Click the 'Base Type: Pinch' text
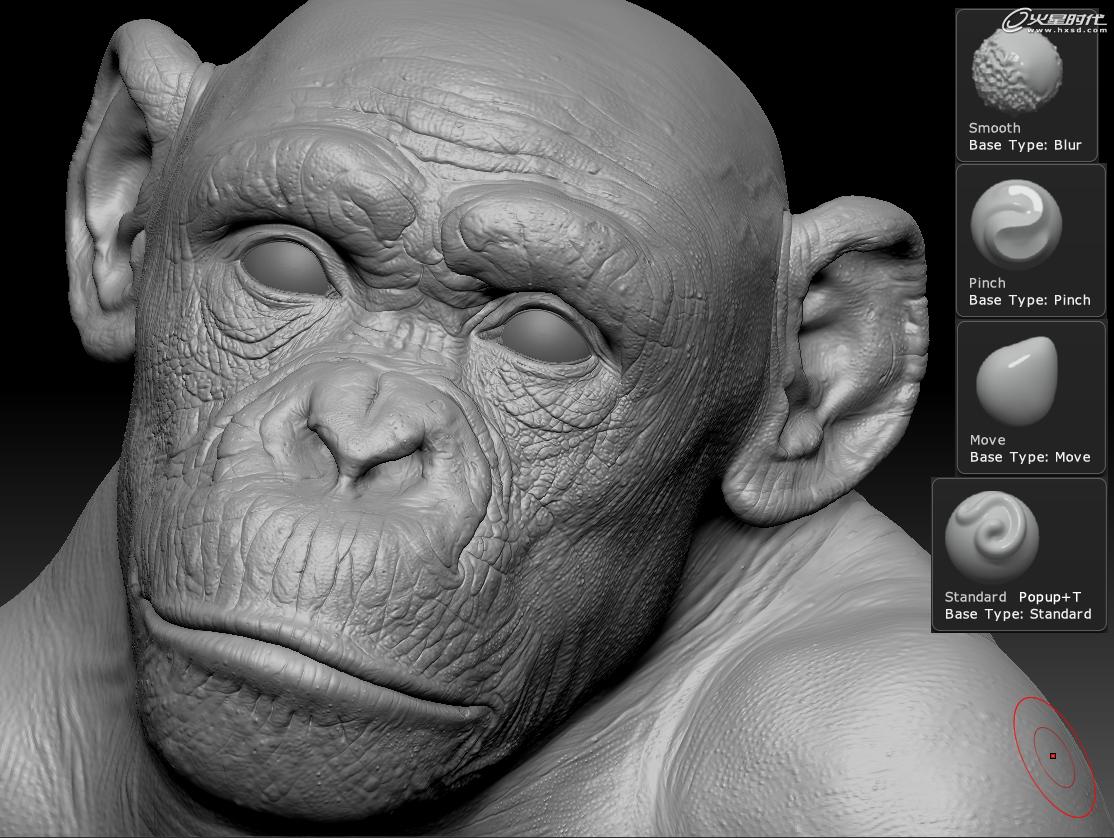The height and width of the screenshot is (838, 1114). tap(1029, 300)
